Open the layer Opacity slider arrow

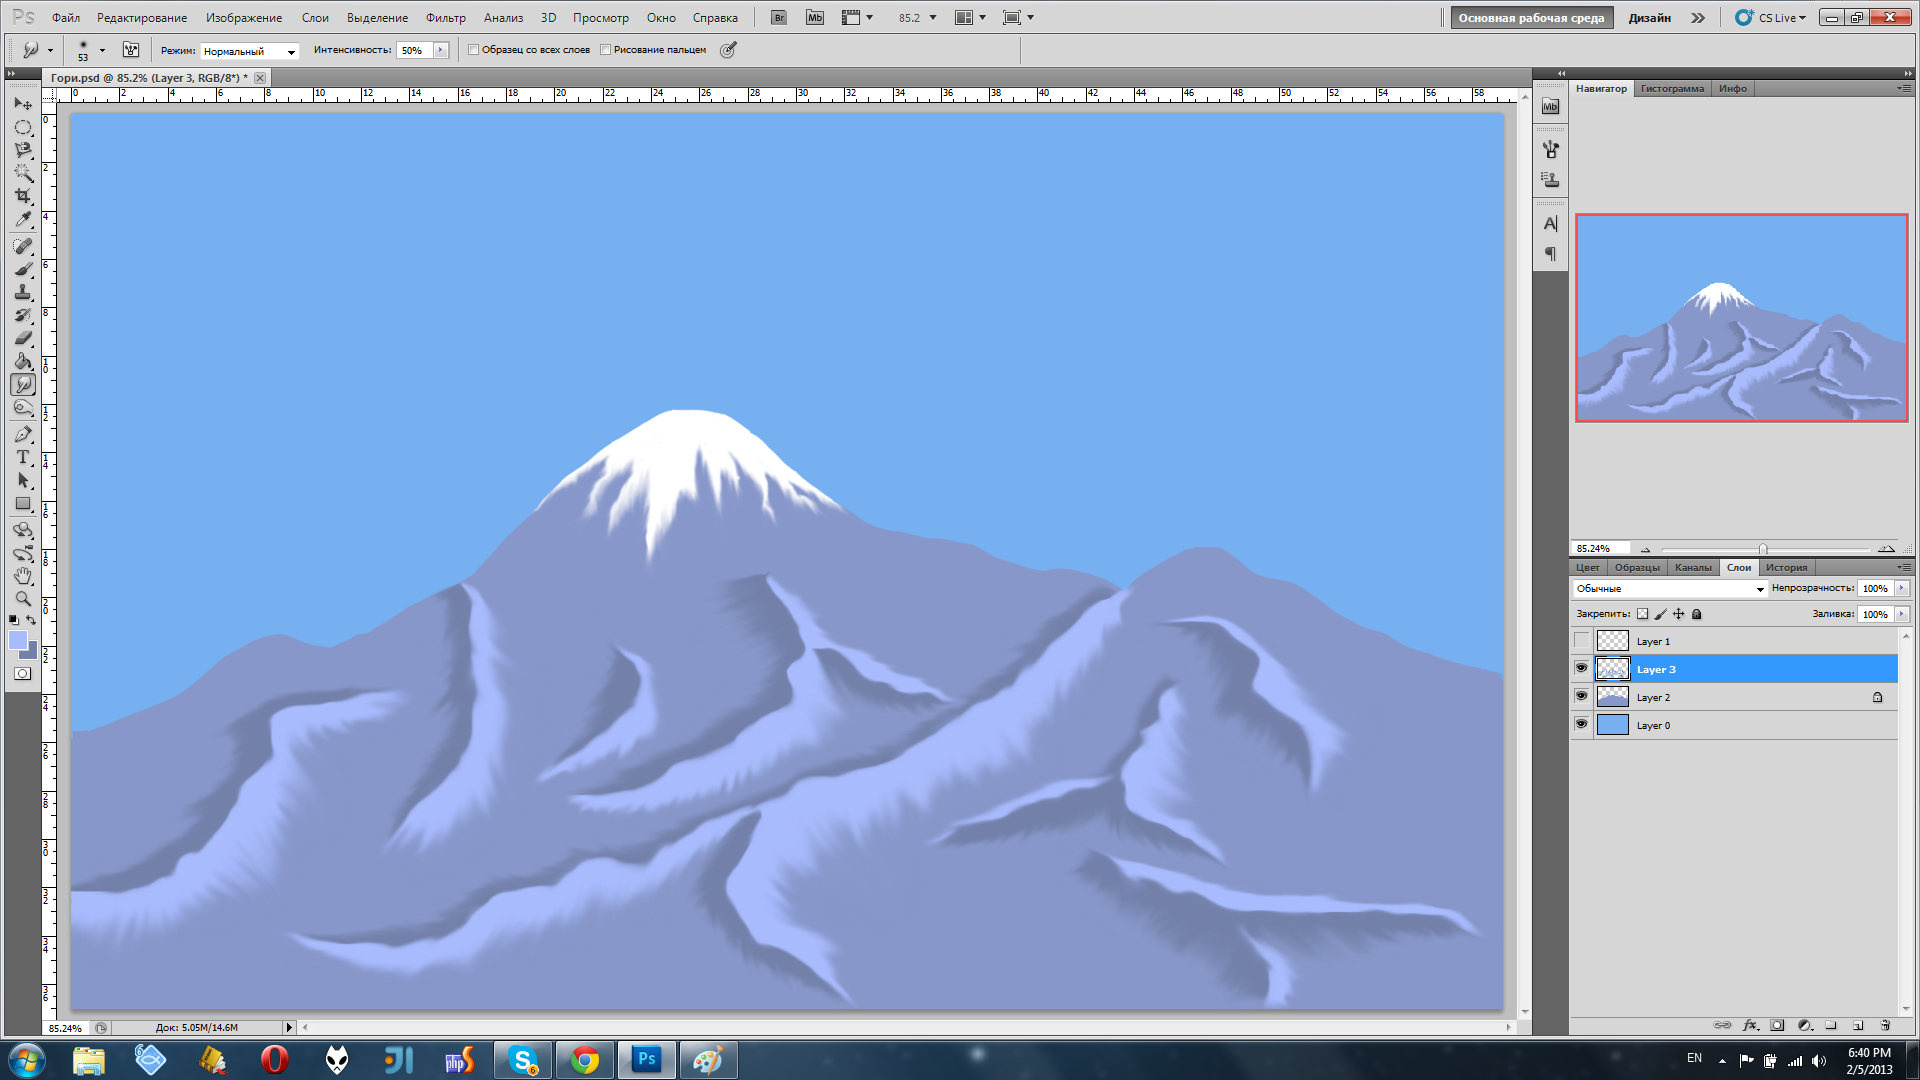pos(1902,588)
